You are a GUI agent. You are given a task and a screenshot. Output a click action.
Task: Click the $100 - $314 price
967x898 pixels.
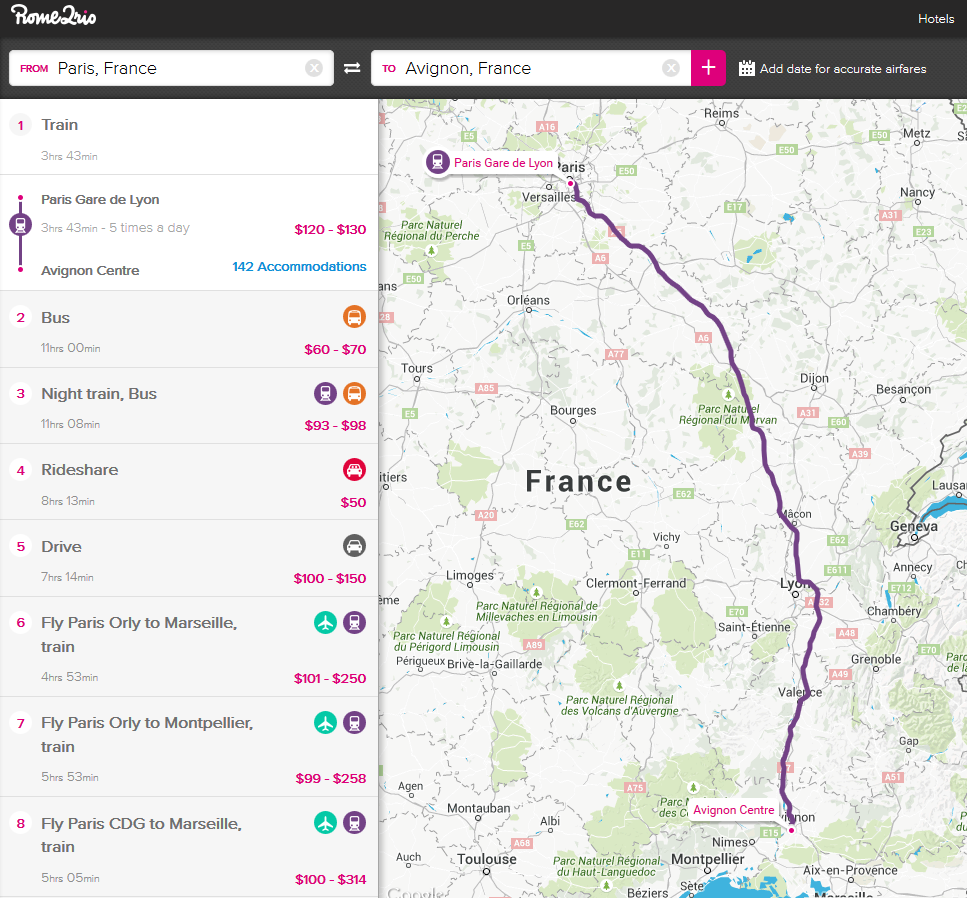click(x=331, y=879)
